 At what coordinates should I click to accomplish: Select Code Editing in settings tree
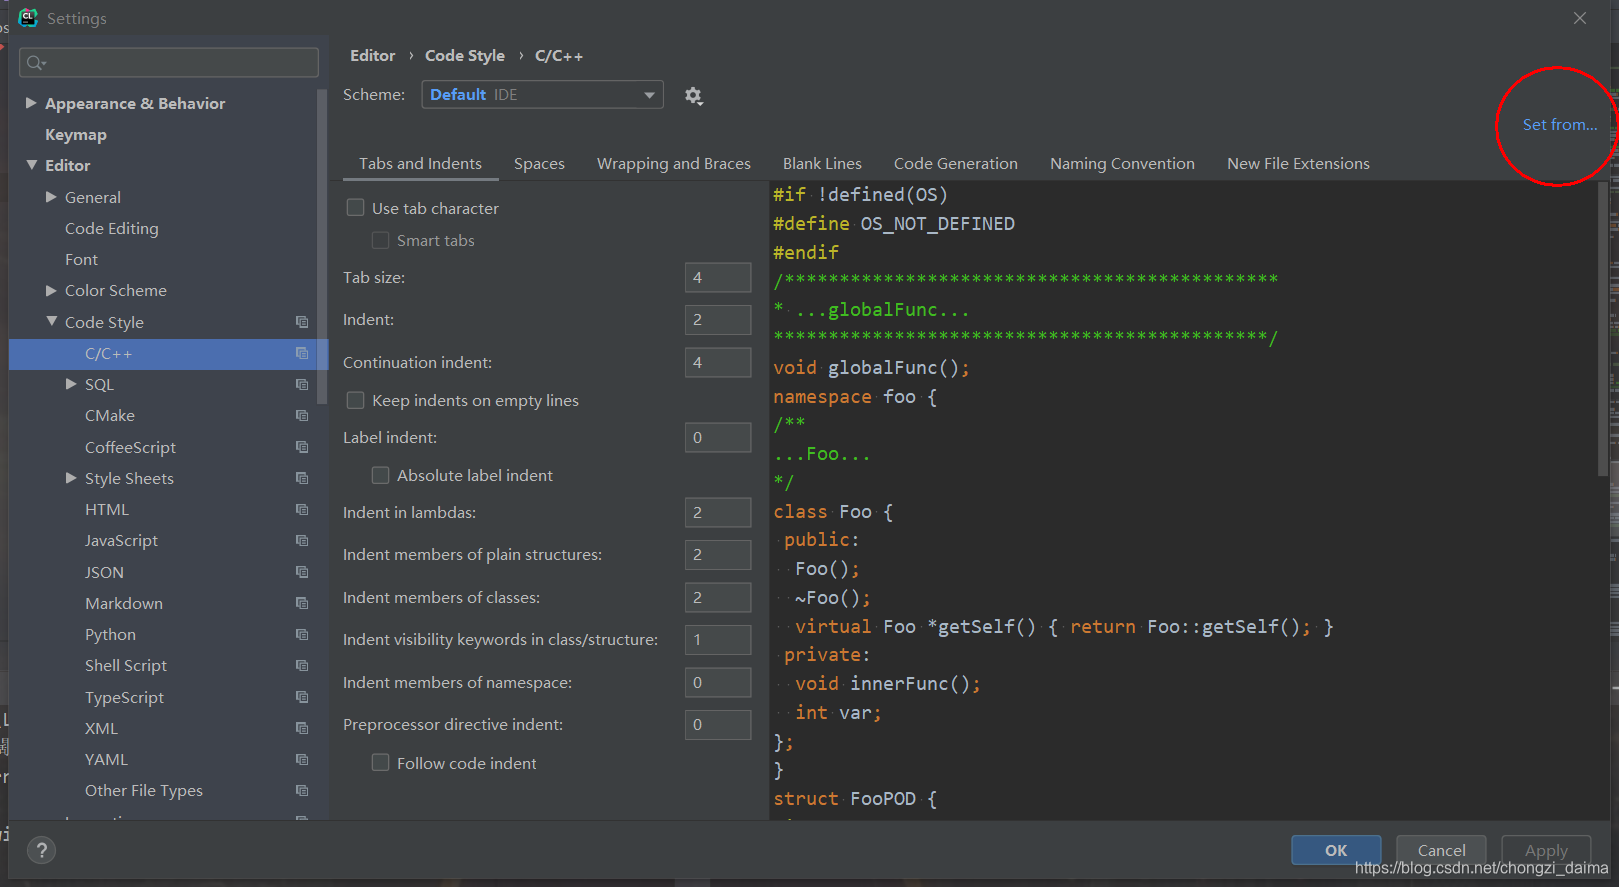112,228
